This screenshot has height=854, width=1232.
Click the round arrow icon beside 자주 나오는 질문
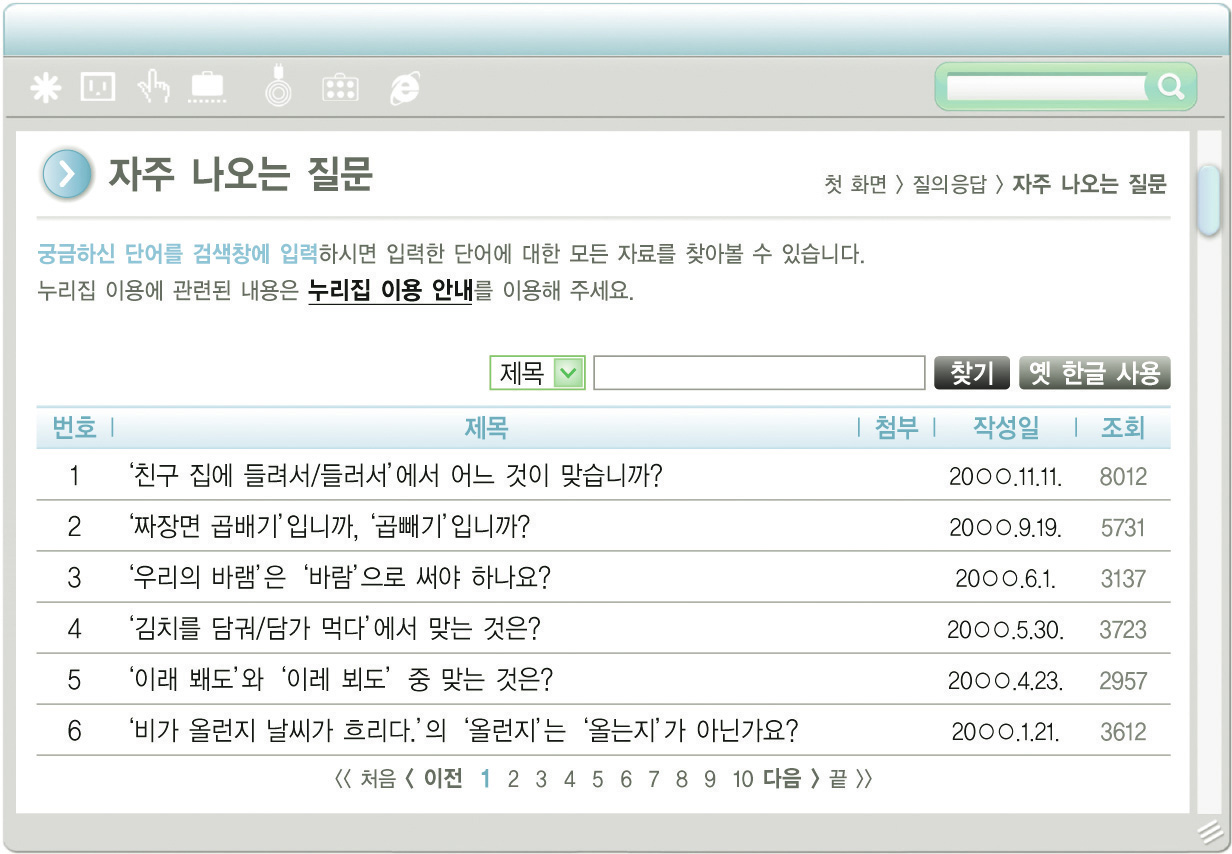(x=67, y=175)
